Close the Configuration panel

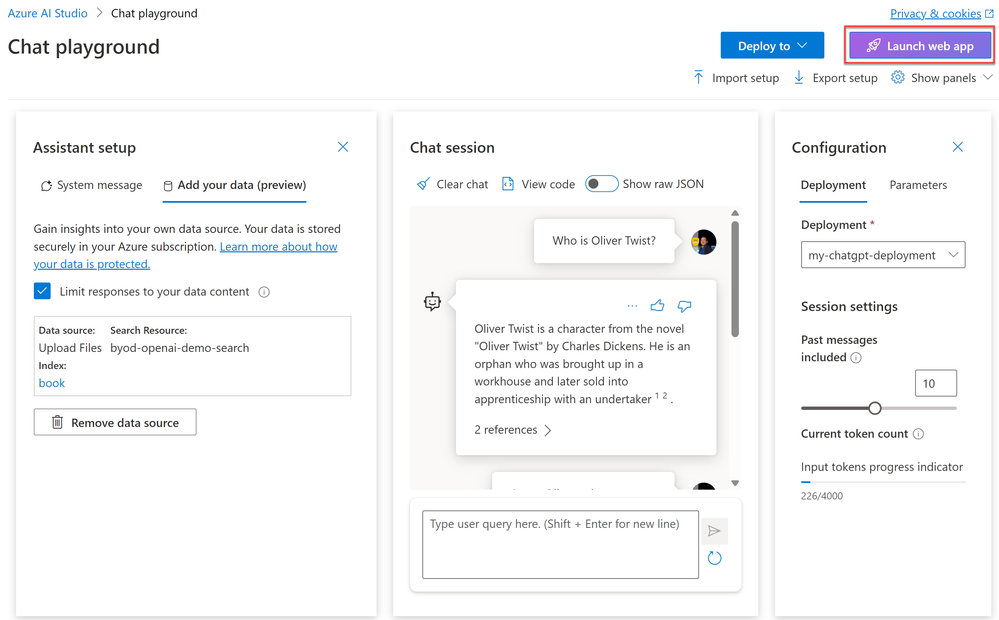pyautogui.click(x=958, y=147)
